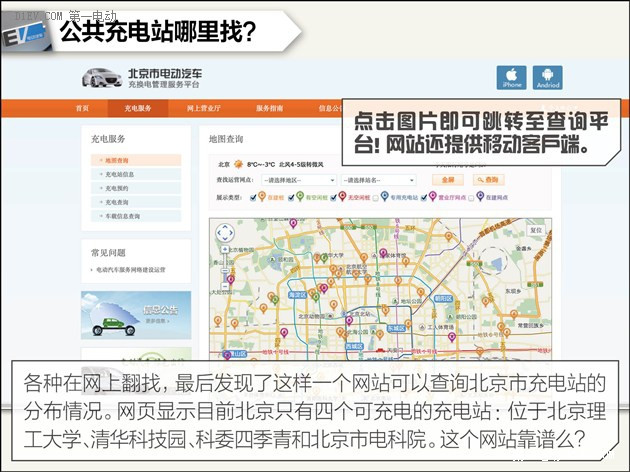The width and height of the screenshot is (630, 472).
Task: Click the red 无空闲桩 legend pin icon
Action: click(342, 196)
